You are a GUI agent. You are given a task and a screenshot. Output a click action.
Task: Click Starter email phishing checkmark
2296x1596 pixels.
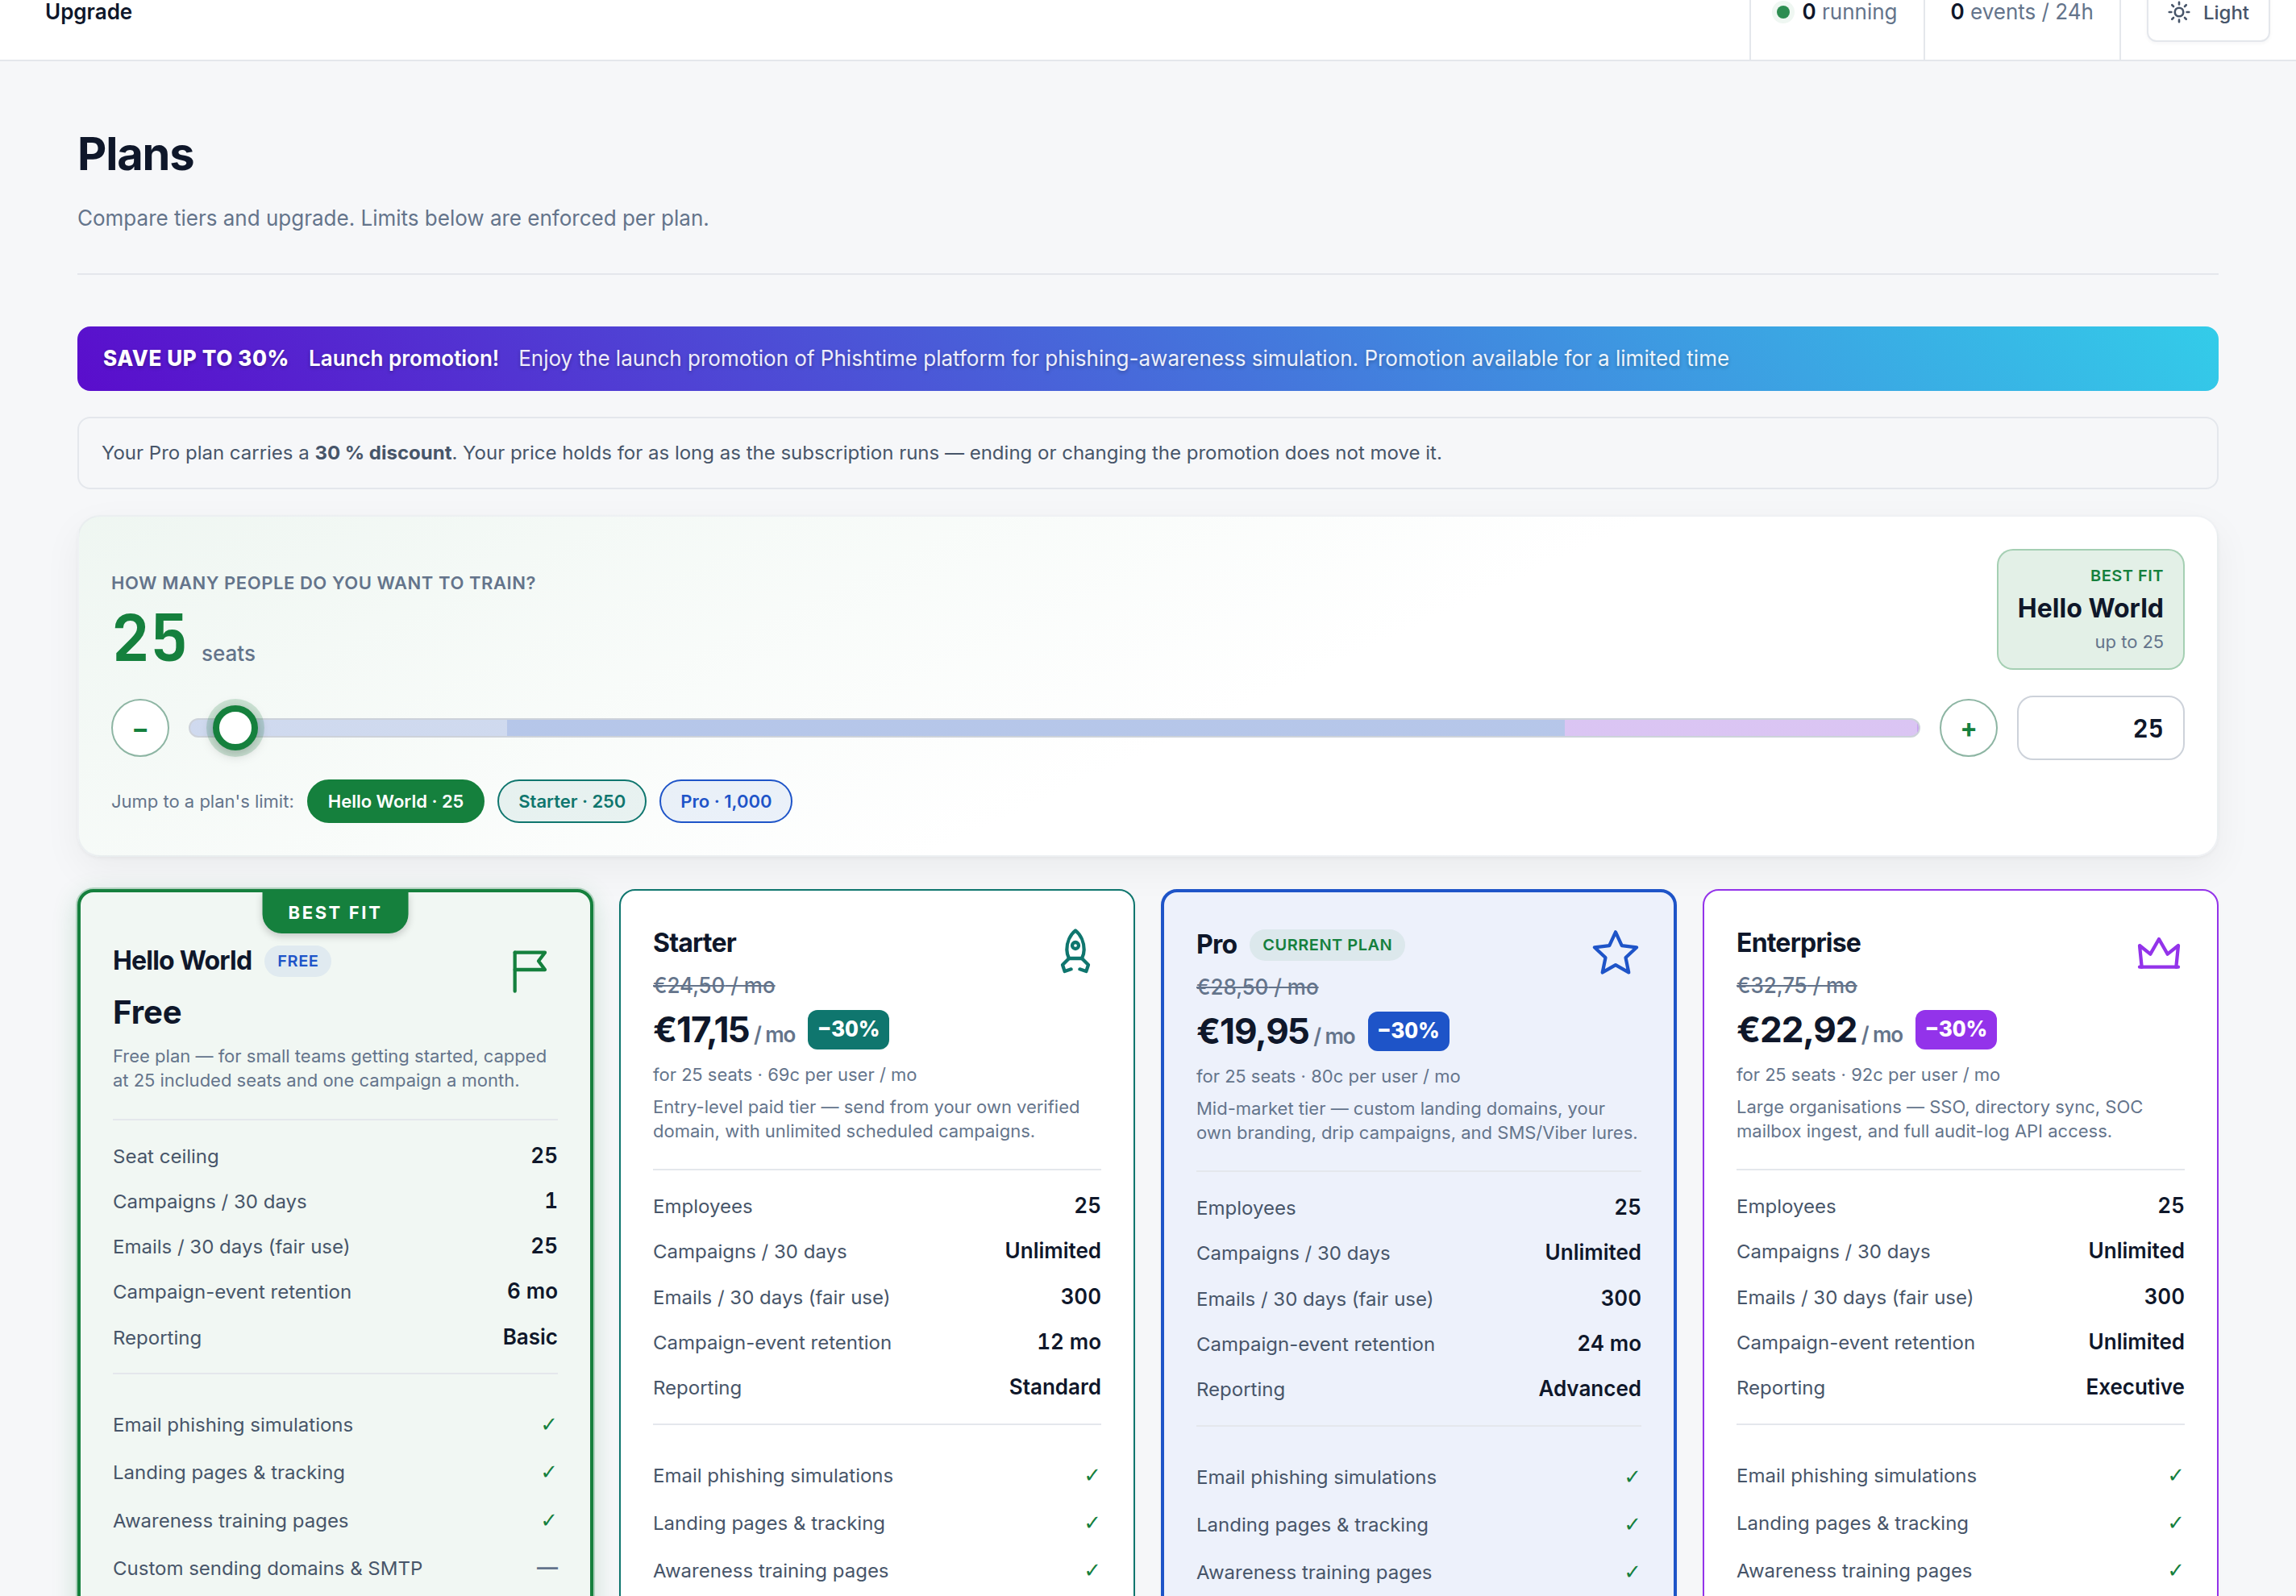click(x=1092, y=1475)
